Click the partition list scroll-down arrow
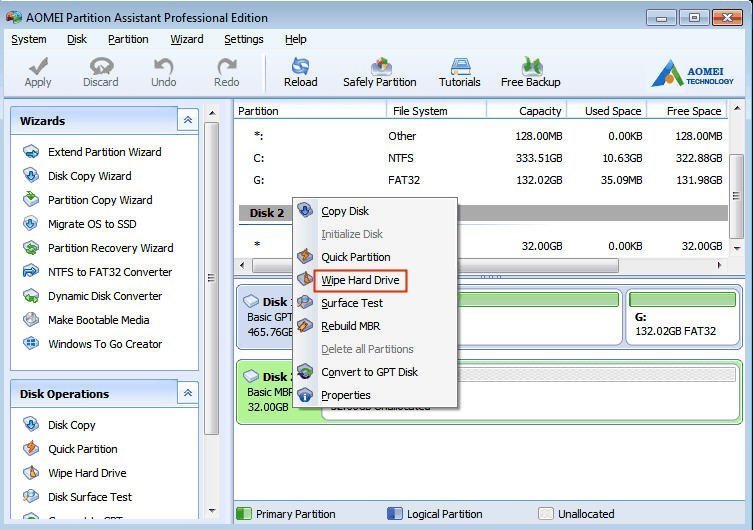The height and width of the screenshot is (530, 753). (x=737, y=248)
